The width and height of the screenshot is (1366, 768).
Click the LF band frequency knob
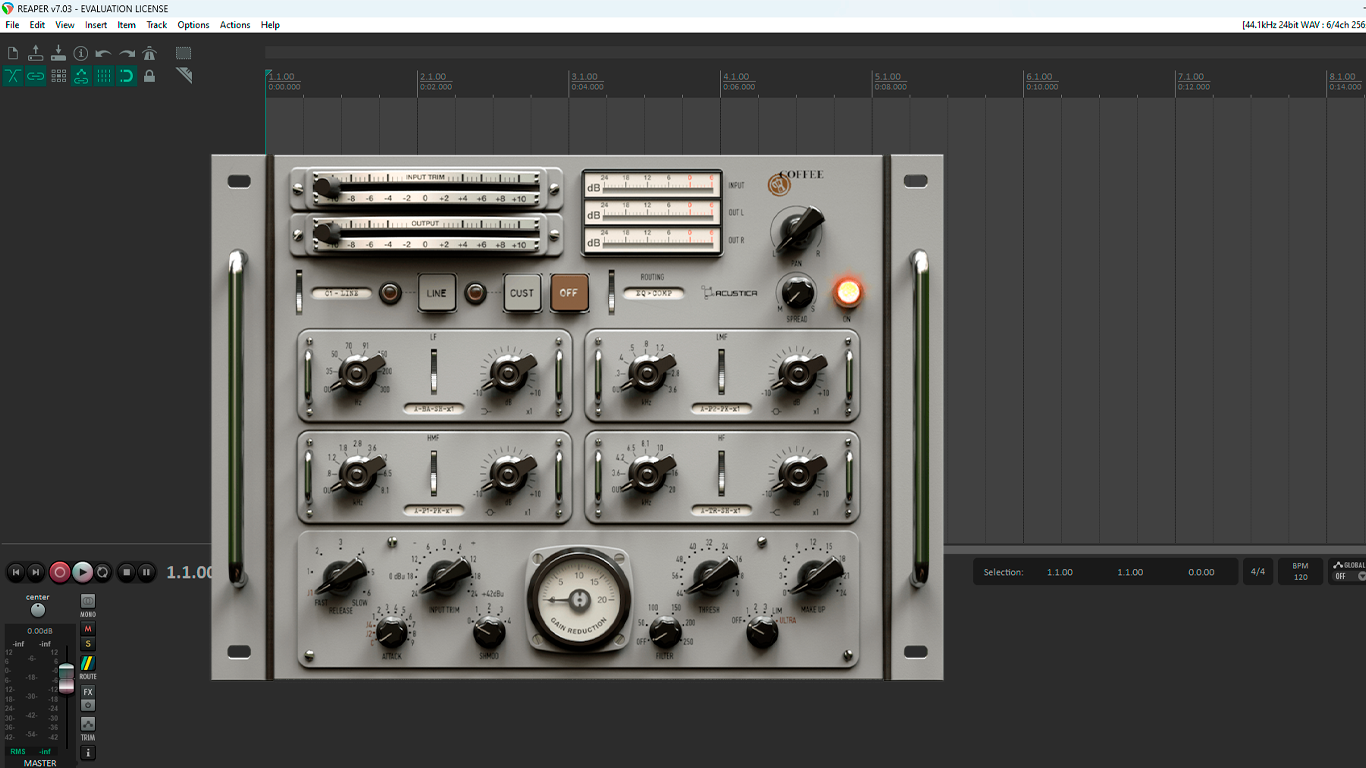click(357, 373)
